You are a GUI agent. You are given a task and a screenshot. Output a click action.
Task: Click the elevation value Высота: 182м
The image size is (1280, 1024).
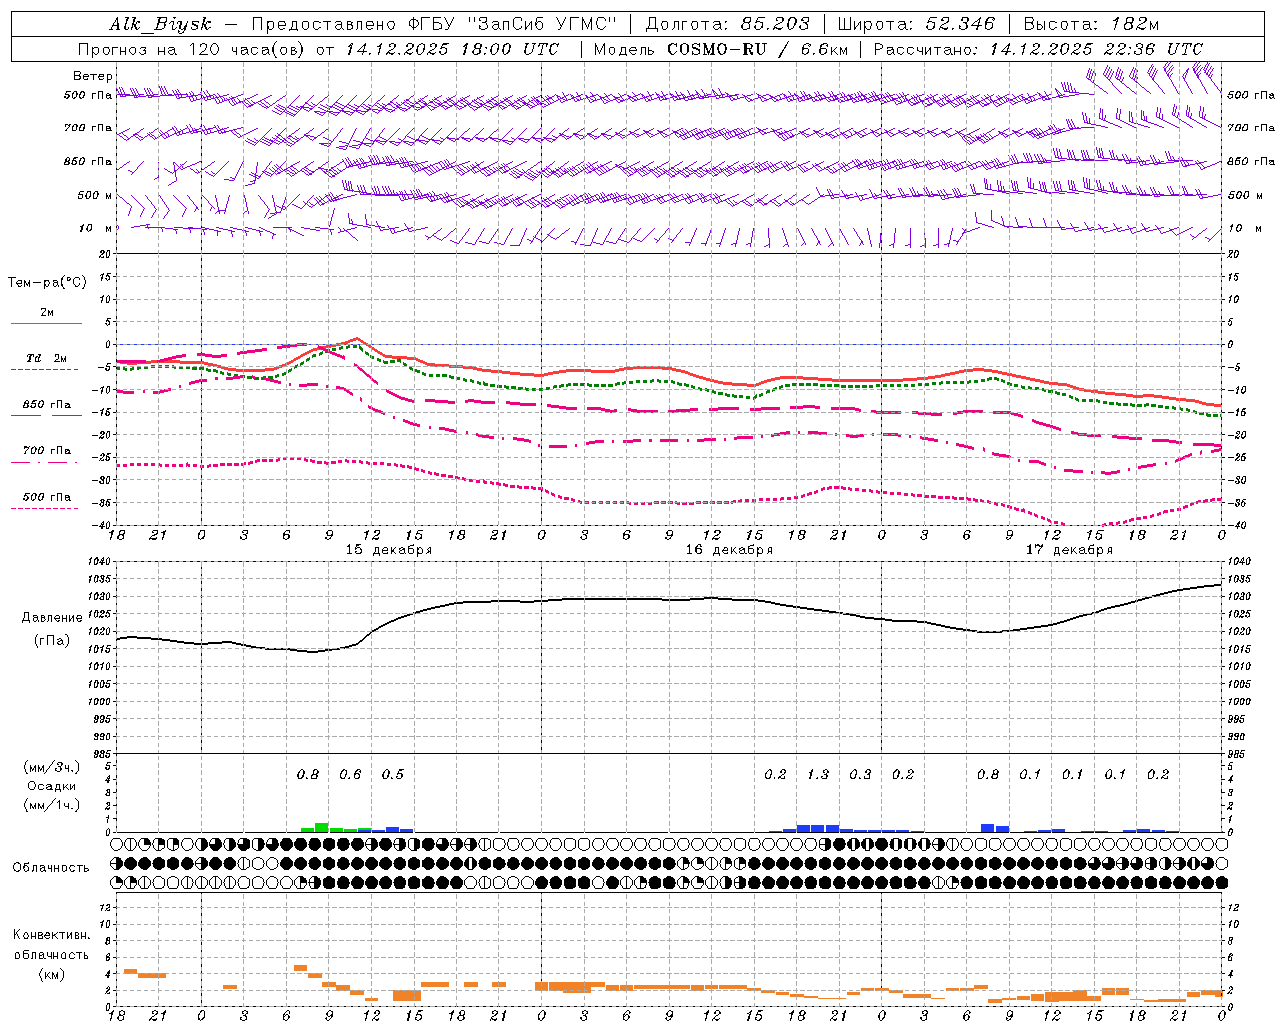(1091, 24)
